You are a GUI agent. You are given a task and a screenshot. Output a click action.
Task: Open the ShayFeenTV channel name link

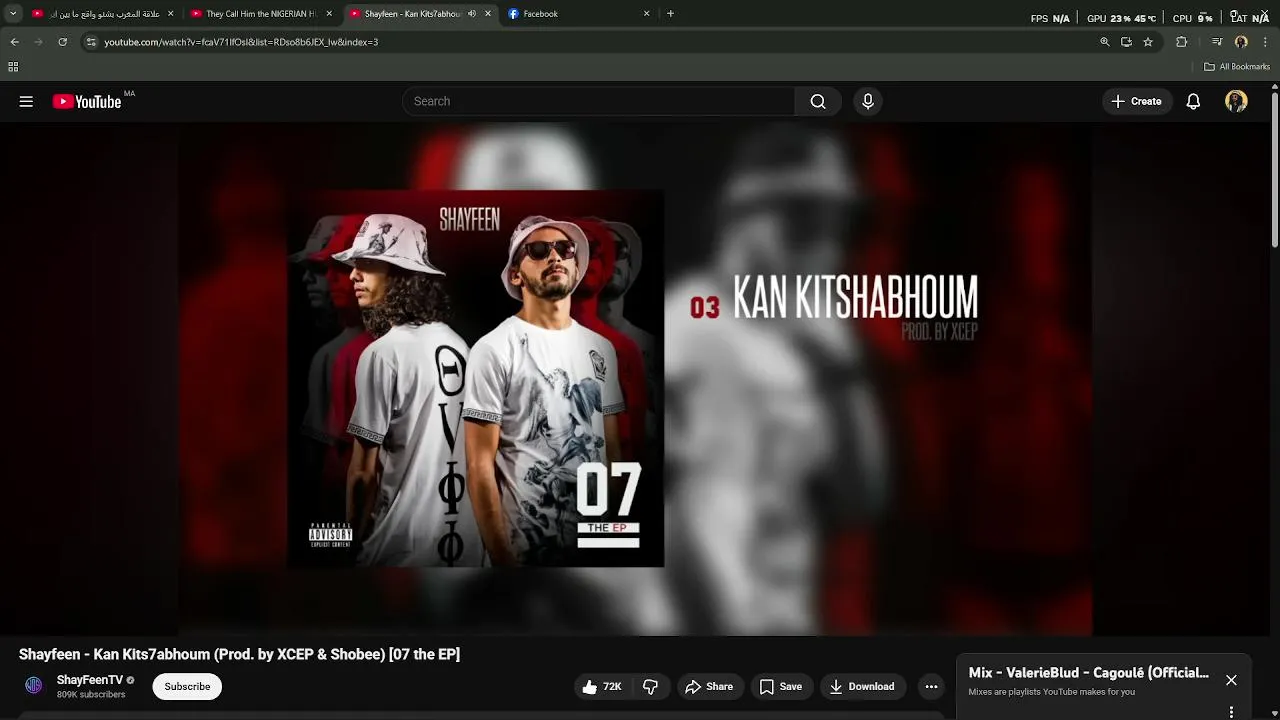point(90,680)
